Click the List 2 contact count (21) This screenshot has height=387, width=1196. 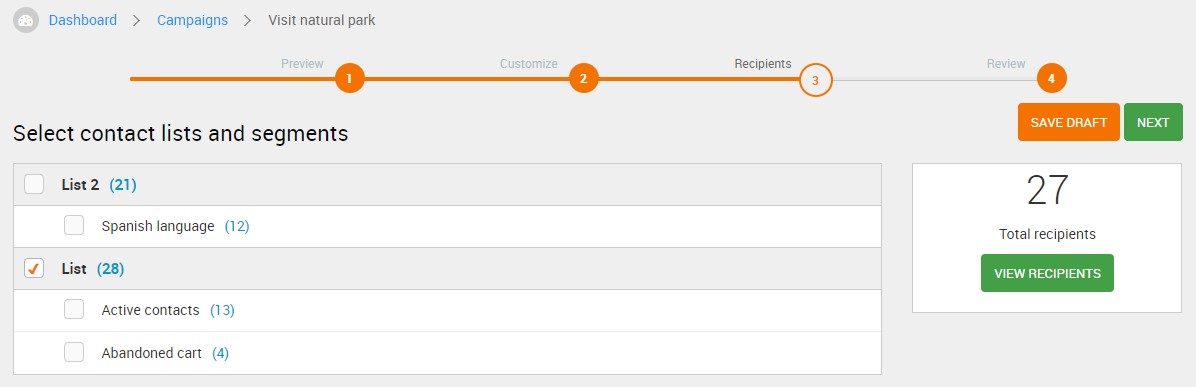123,185
